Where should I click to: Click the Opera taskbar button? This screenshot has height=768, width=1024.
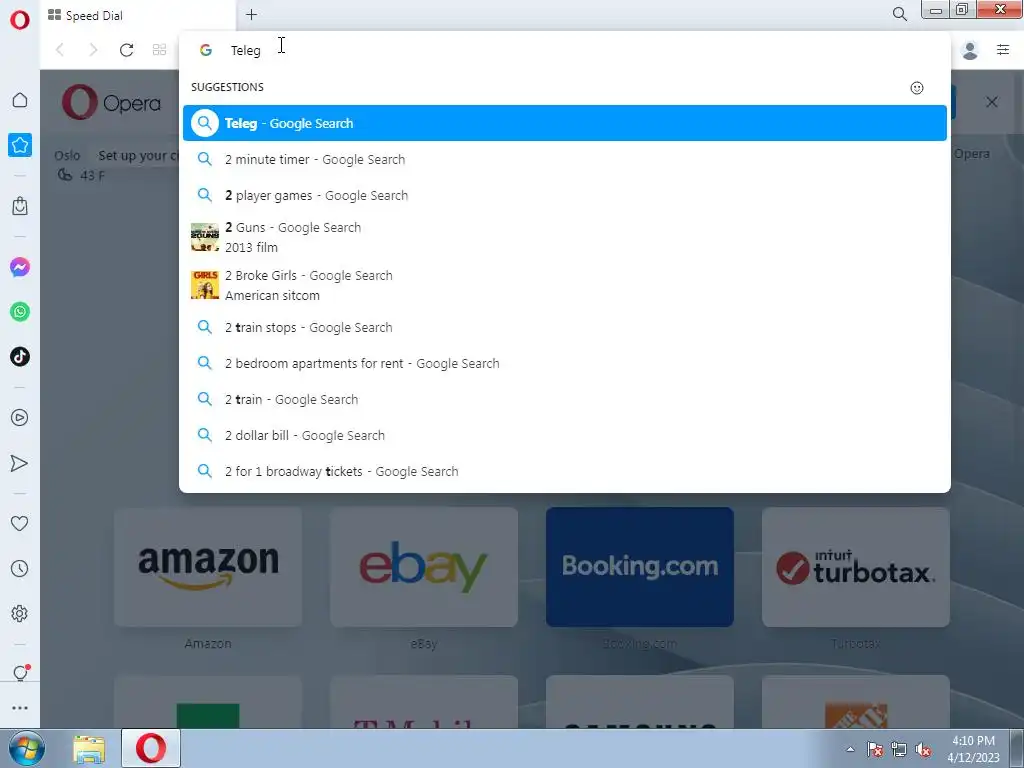[x=151, y=748]
